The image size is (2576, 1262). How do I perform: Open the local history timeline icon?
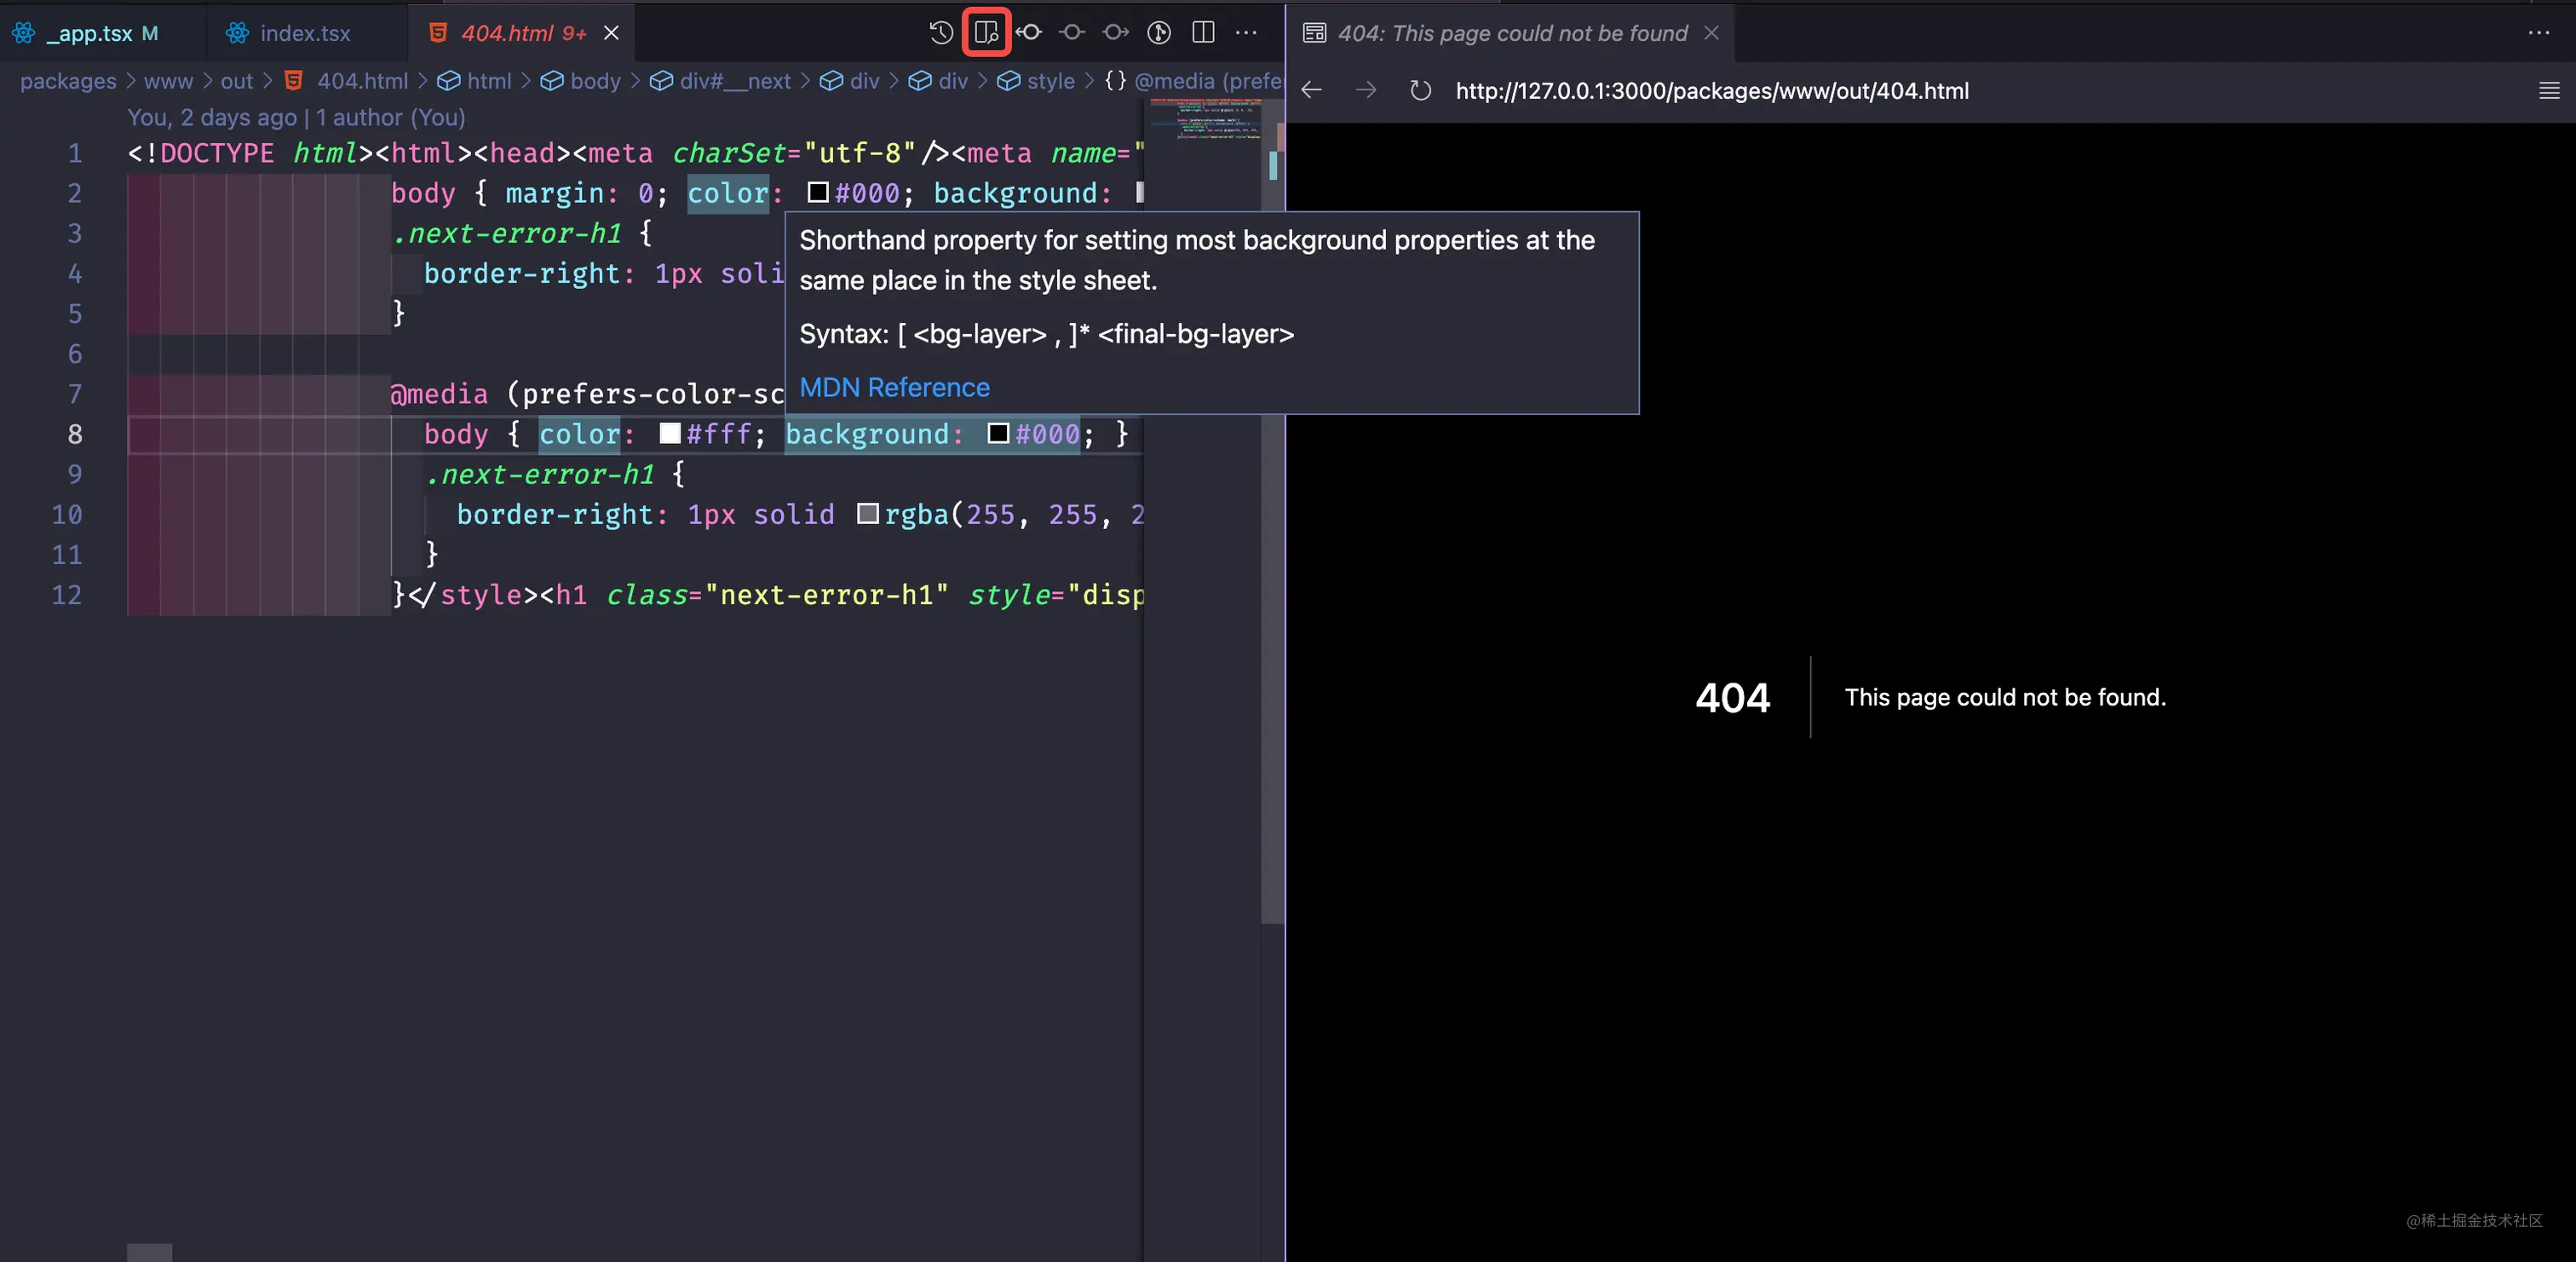tap(940, 32)
